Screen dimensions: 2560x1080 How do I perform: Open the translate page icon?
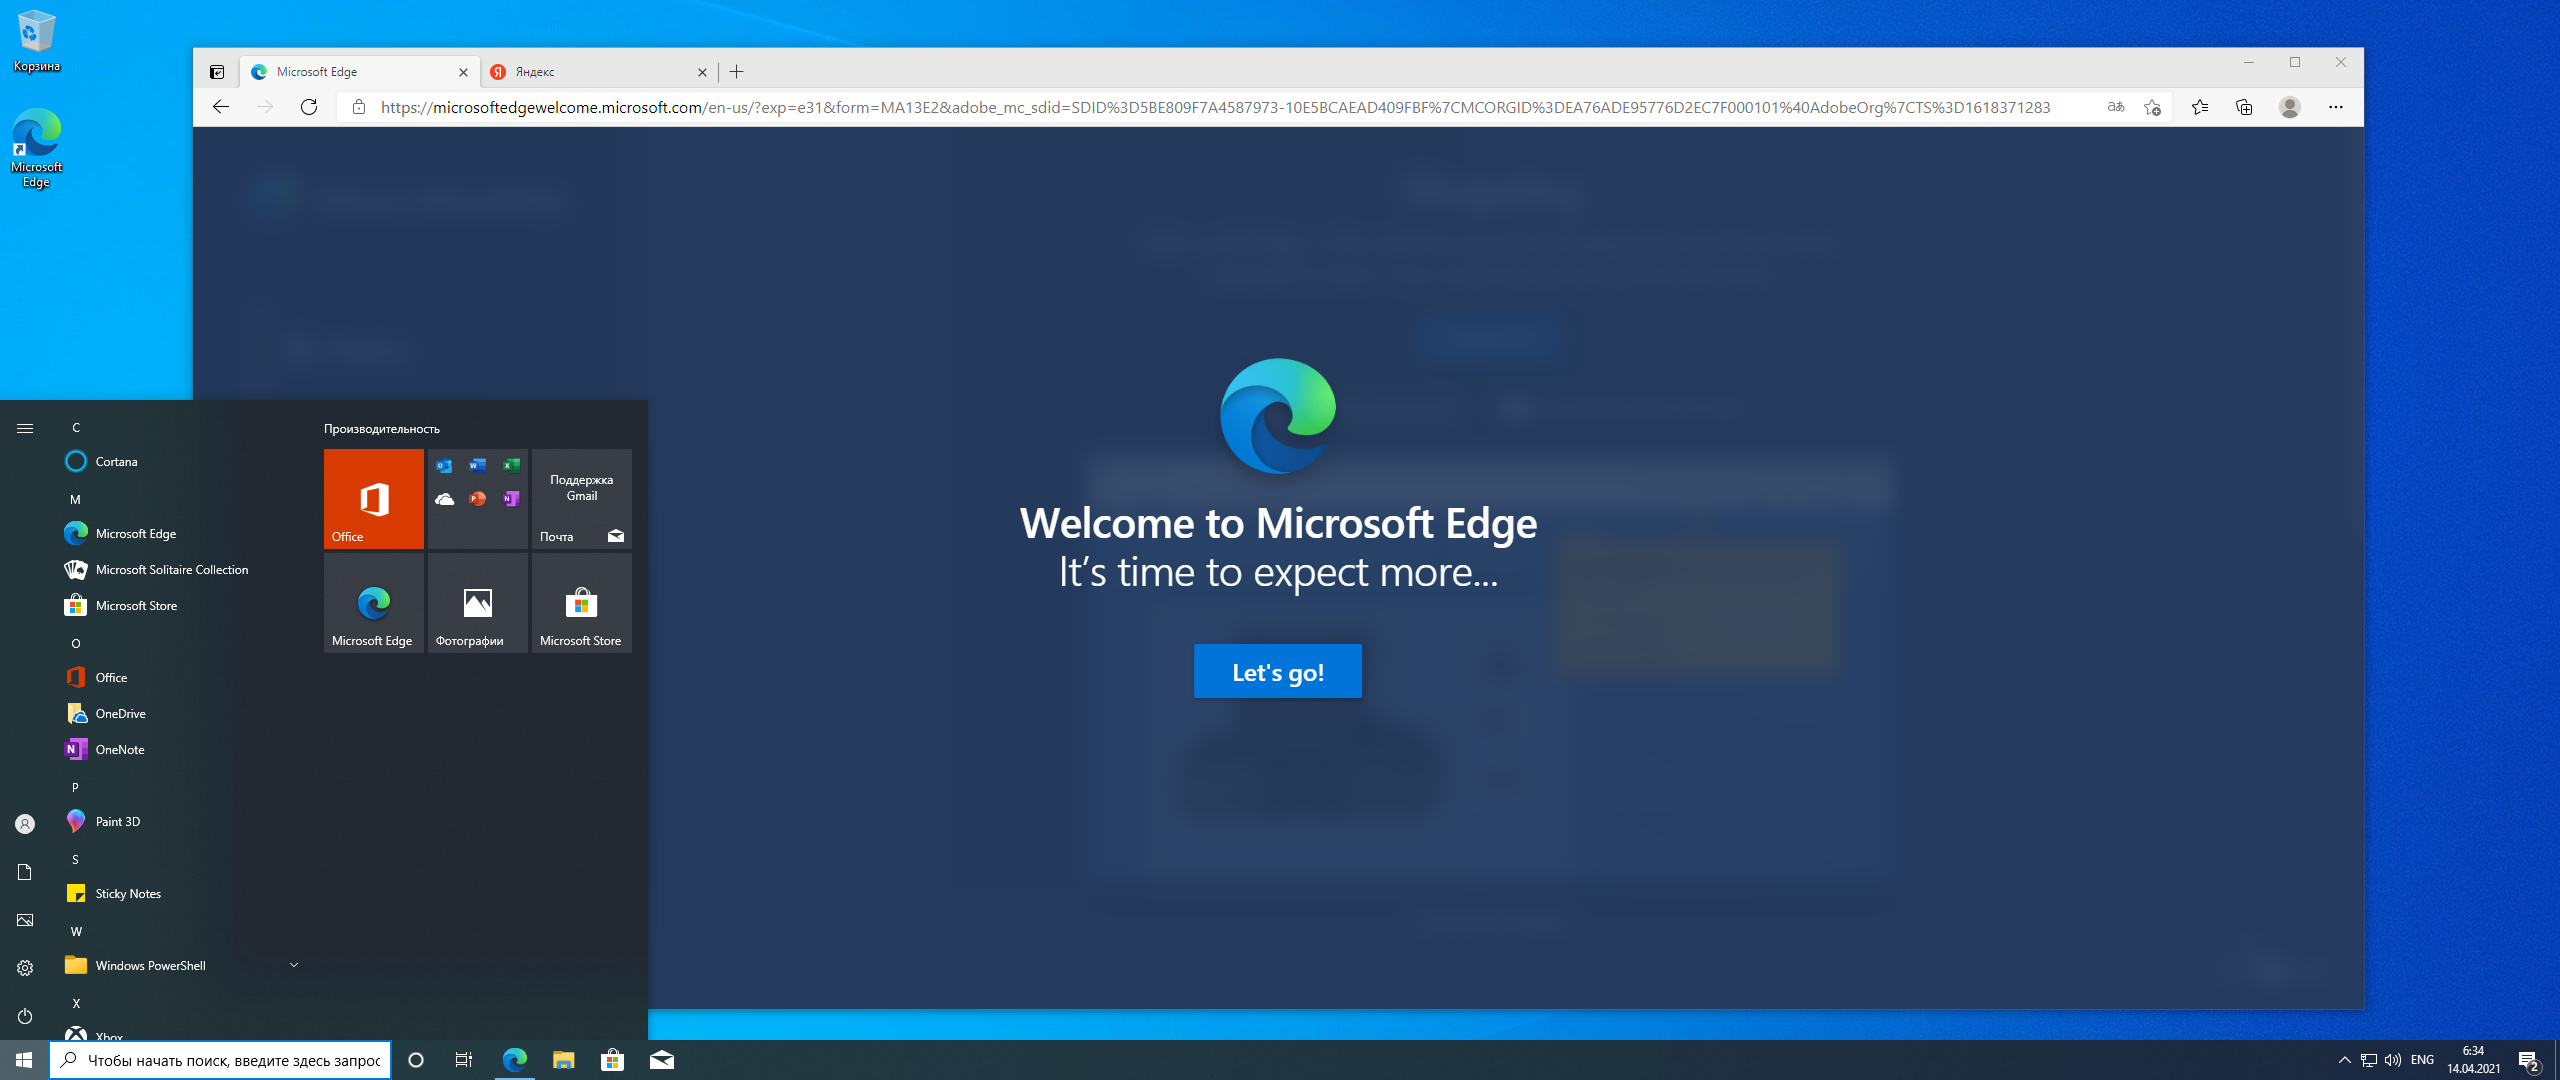click(x=2116, y=107)
